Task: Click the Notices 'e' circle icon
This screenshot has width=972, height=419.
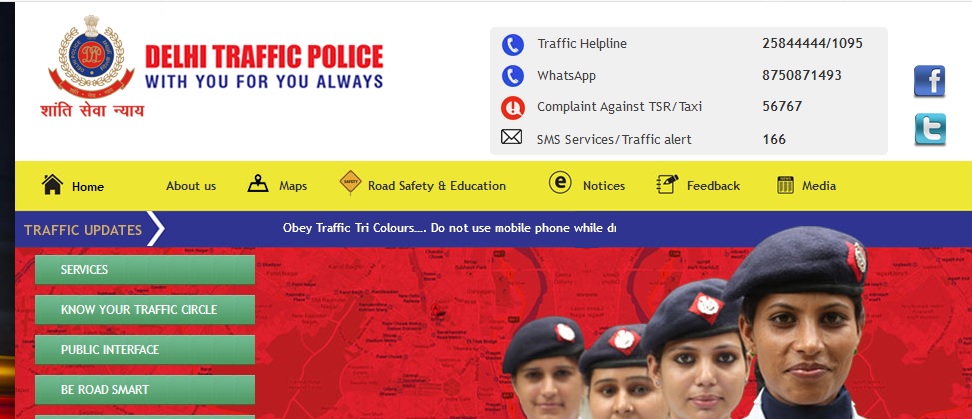Action: [560, 182]
